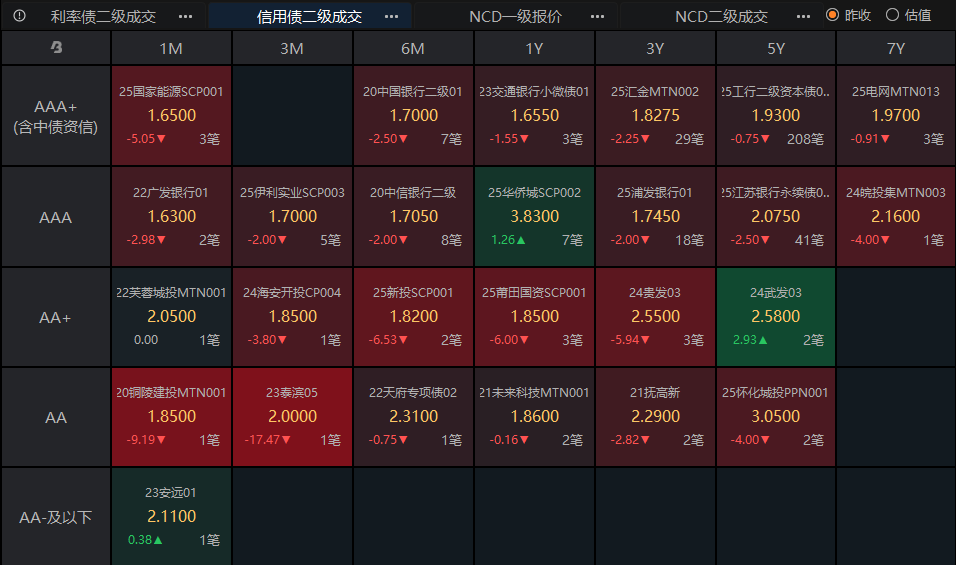Screen dimensions: 956x565
Task: Open the 20中信银行二级 cell
Action: pos(413,217)
